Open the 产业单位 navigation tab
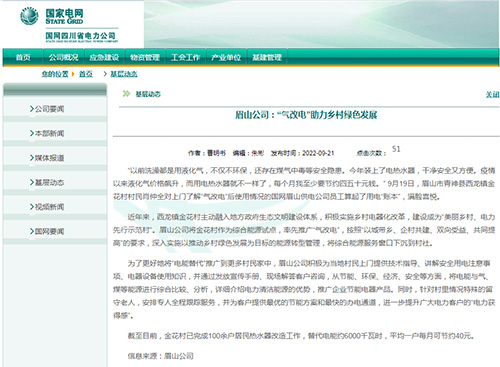The width and height of the screenshot is (500, 367). tap(226, 57)
